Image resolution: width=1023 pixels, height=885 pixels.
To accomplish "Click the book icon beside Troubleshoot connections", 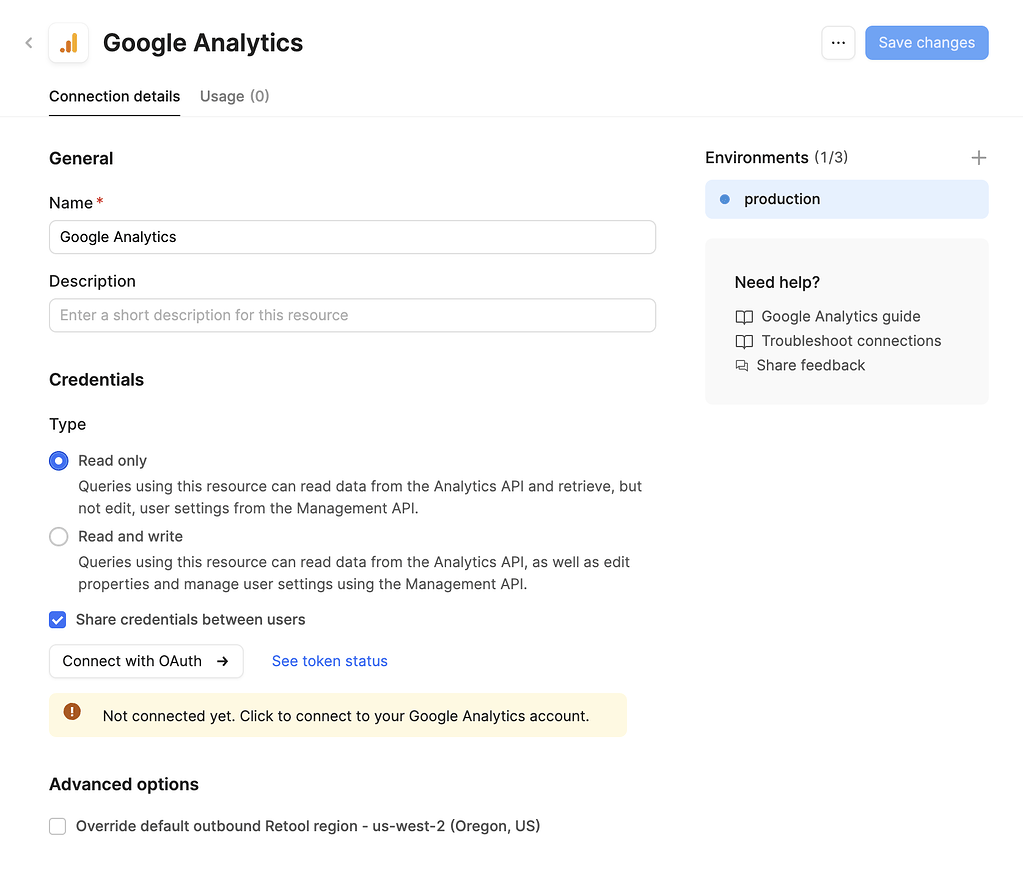I will click(x=743, y=340).
